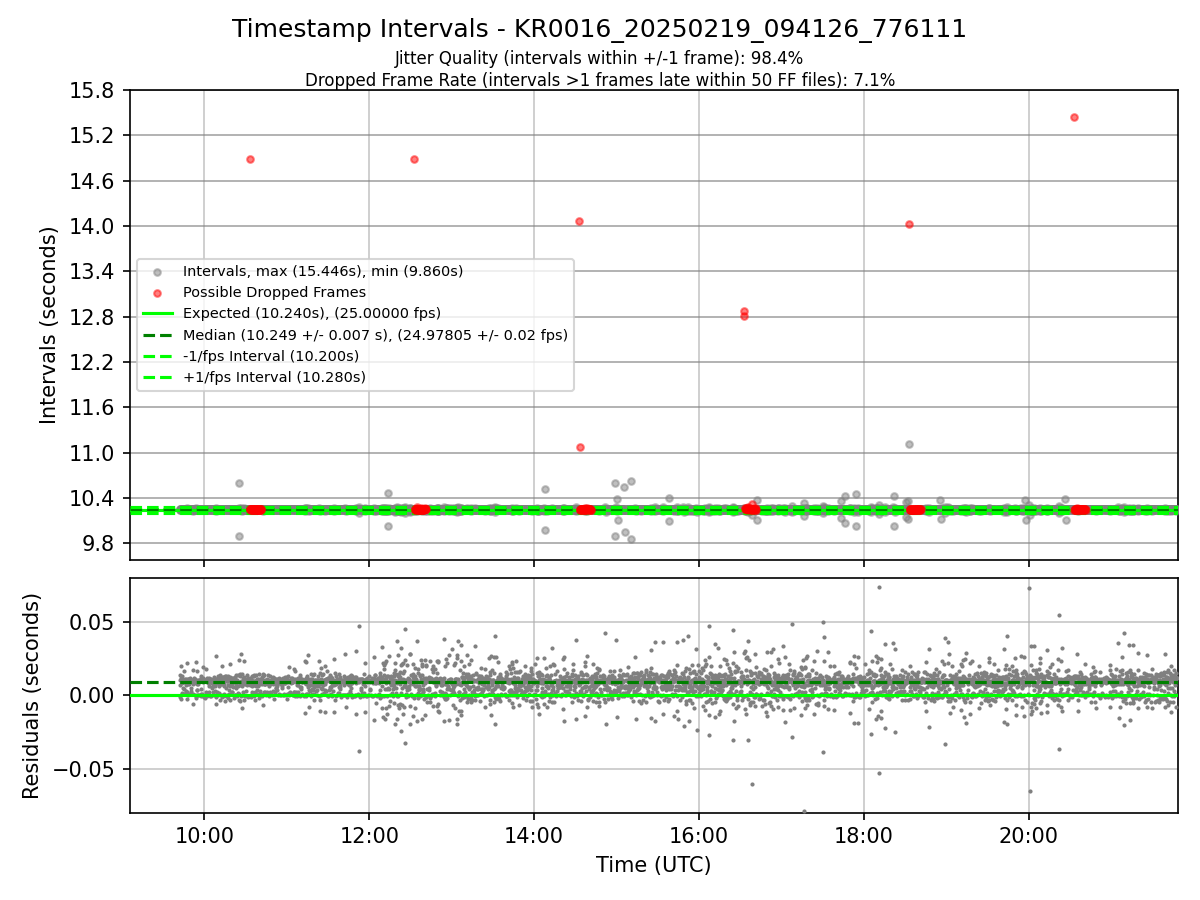Click the x-axis tick label '12:00'
1200x900 pixels.
coord(369,835)
